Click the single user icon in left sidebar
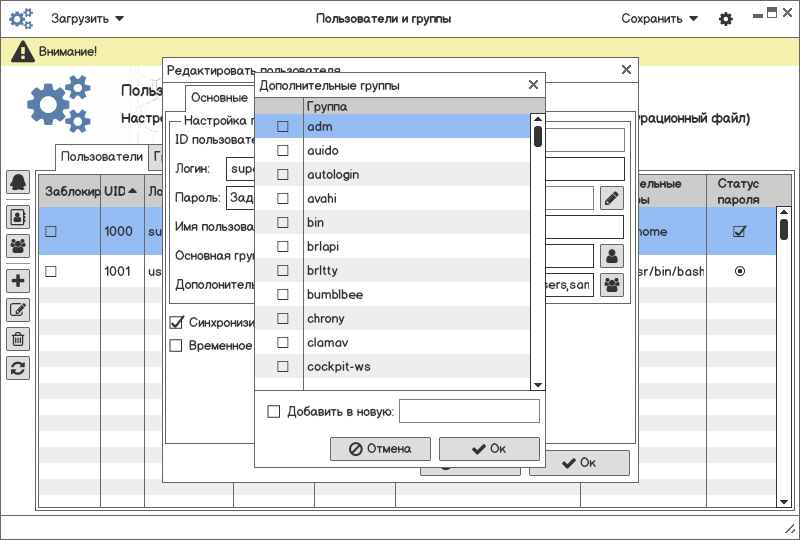The image size is (800, 540). click(x=18, y=215)
